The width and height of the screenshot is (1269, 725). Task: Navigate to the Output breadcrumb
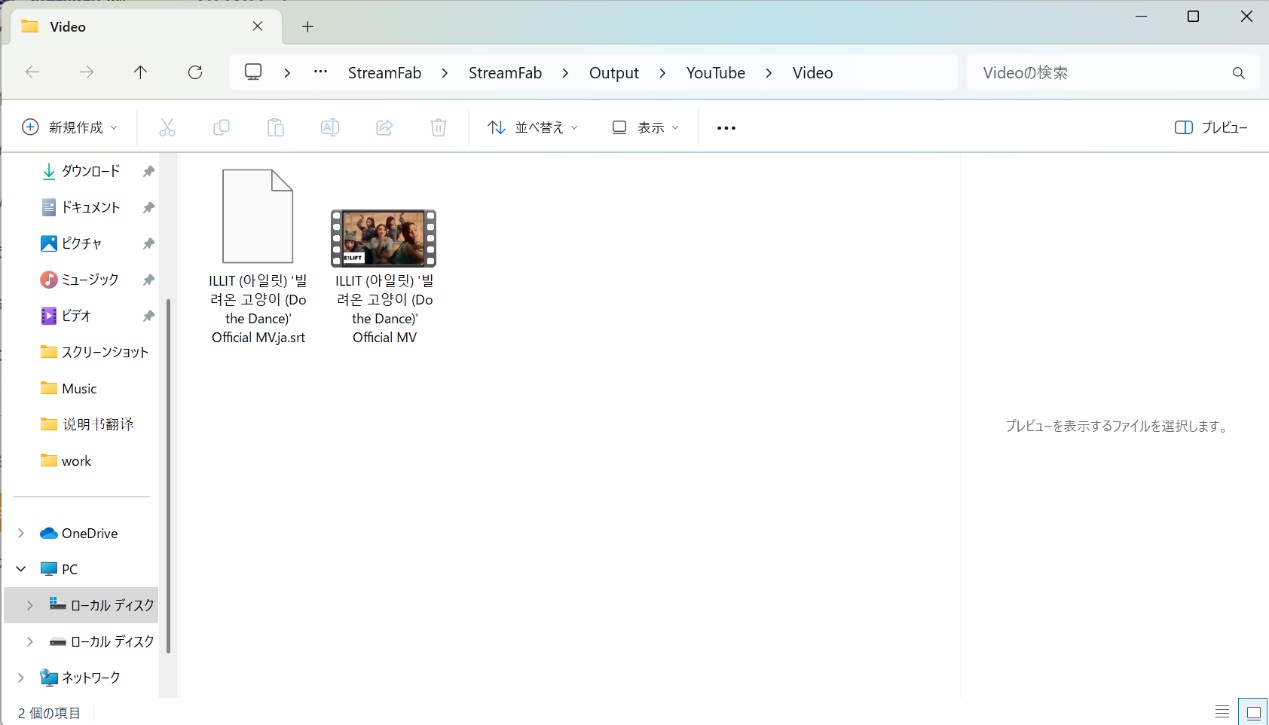point(614,73)
